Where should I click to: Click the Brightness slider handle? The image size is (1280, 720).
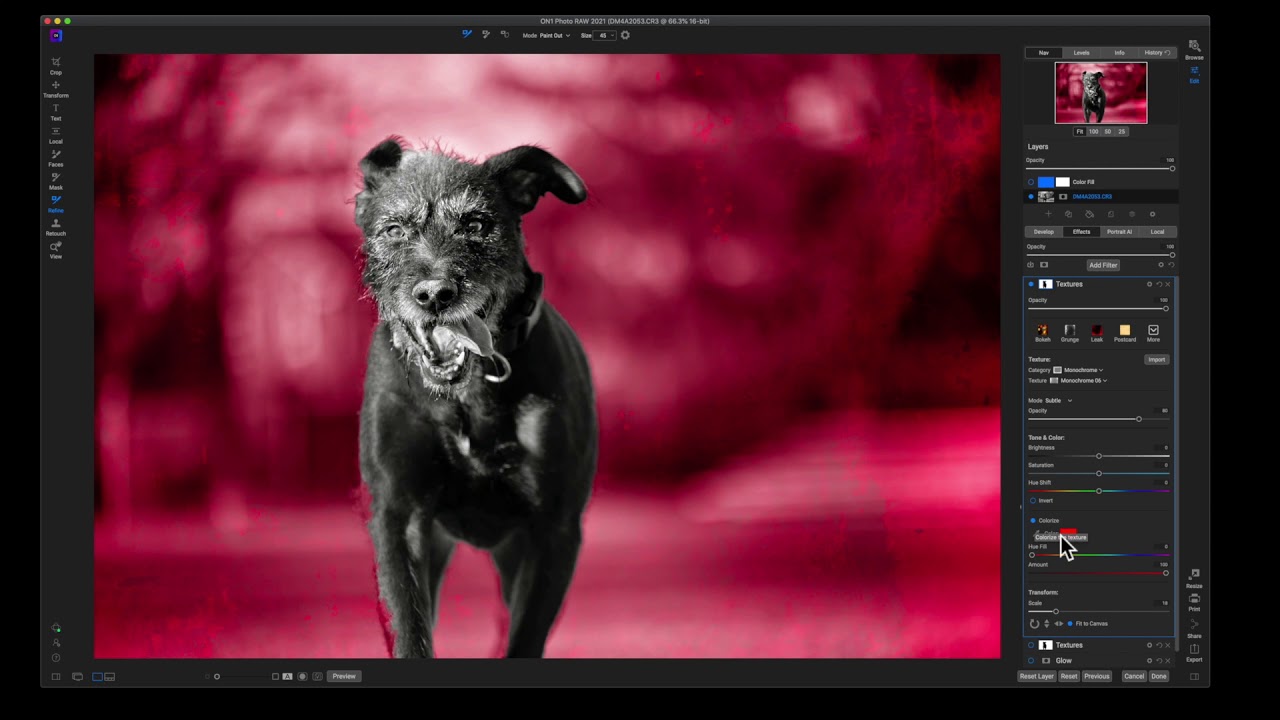(1099, 456)
